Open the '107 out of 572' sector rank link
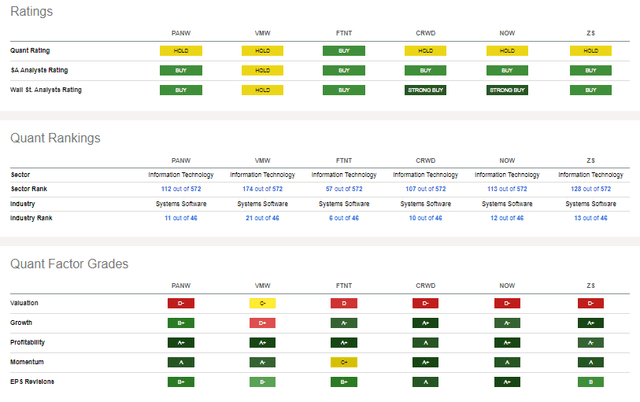The image size is (640, 402). (x=425, y=189)
